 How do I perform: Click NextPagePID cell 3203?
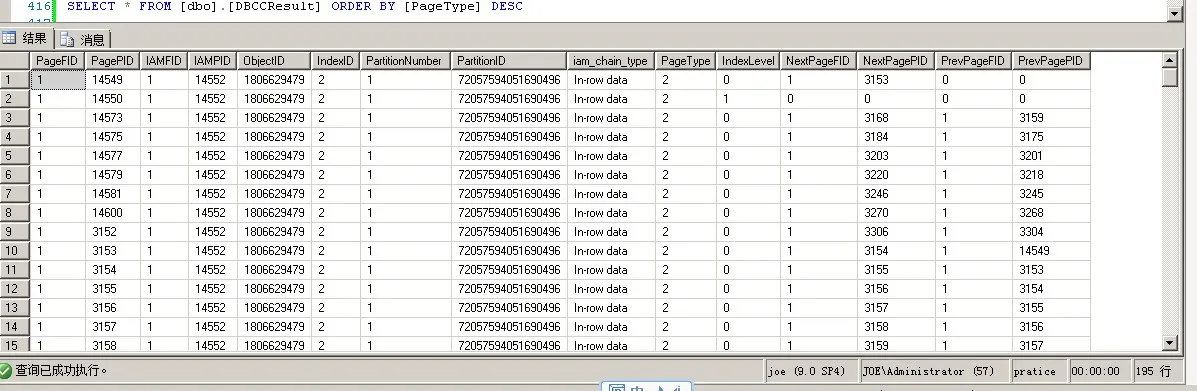point(896,156)
